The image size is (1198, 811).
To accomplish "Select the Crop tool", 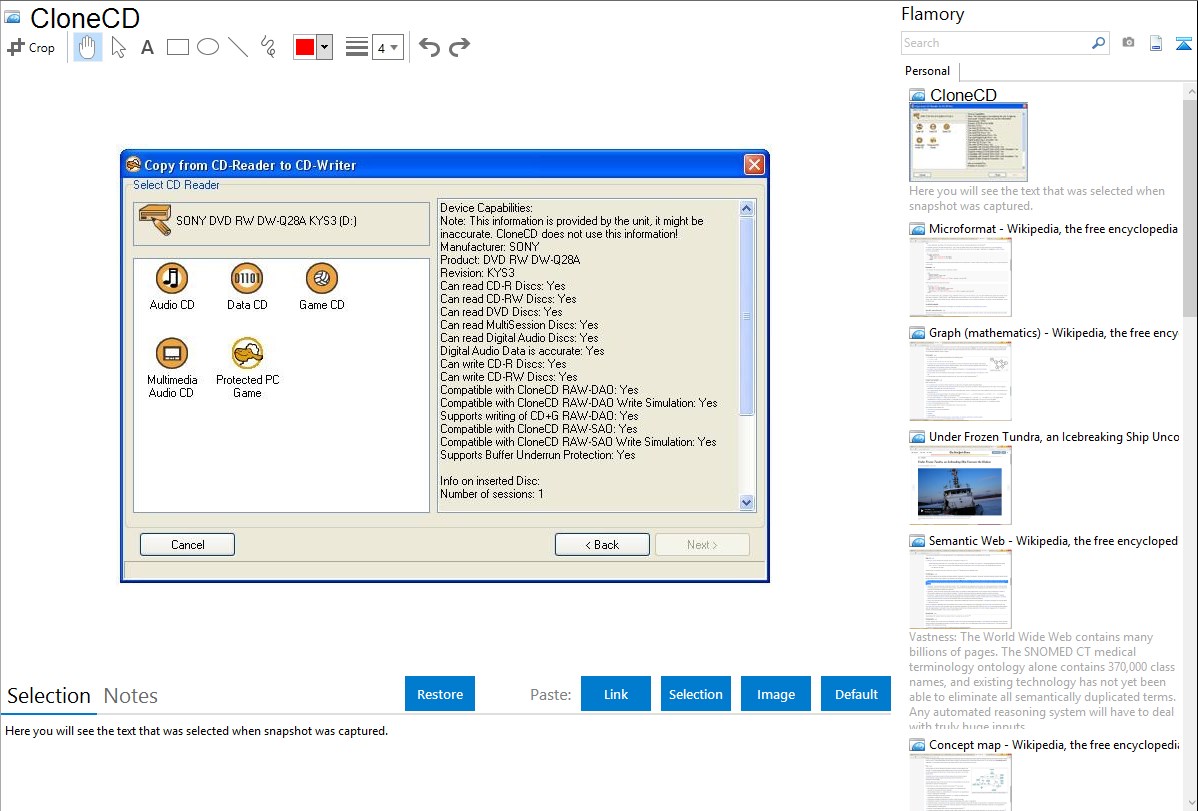I will click(31, 47).
